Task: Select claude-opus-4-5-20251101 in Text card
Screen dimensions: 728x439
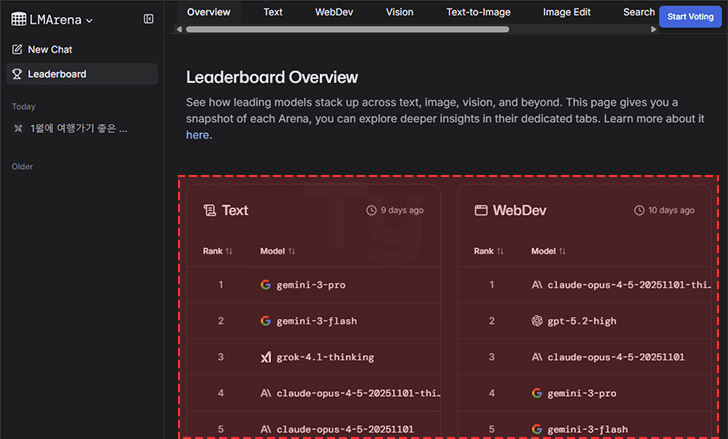Action: tap(345, 429)
